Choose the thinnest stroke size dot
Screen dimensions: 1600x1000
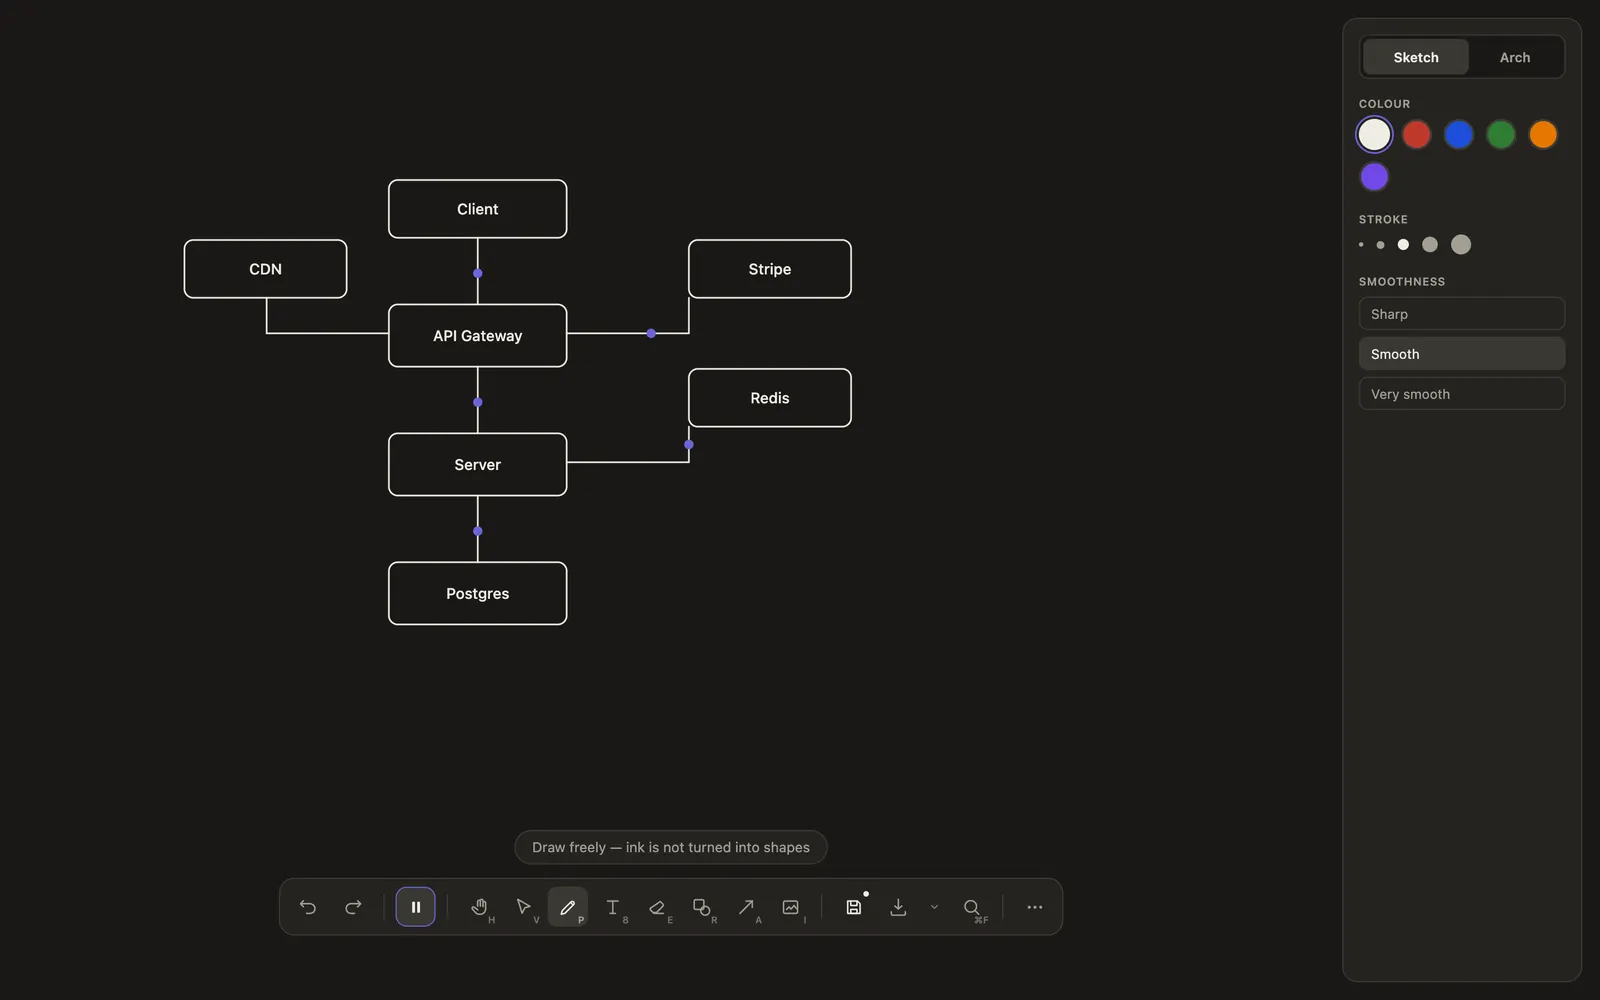(1361, 244)
